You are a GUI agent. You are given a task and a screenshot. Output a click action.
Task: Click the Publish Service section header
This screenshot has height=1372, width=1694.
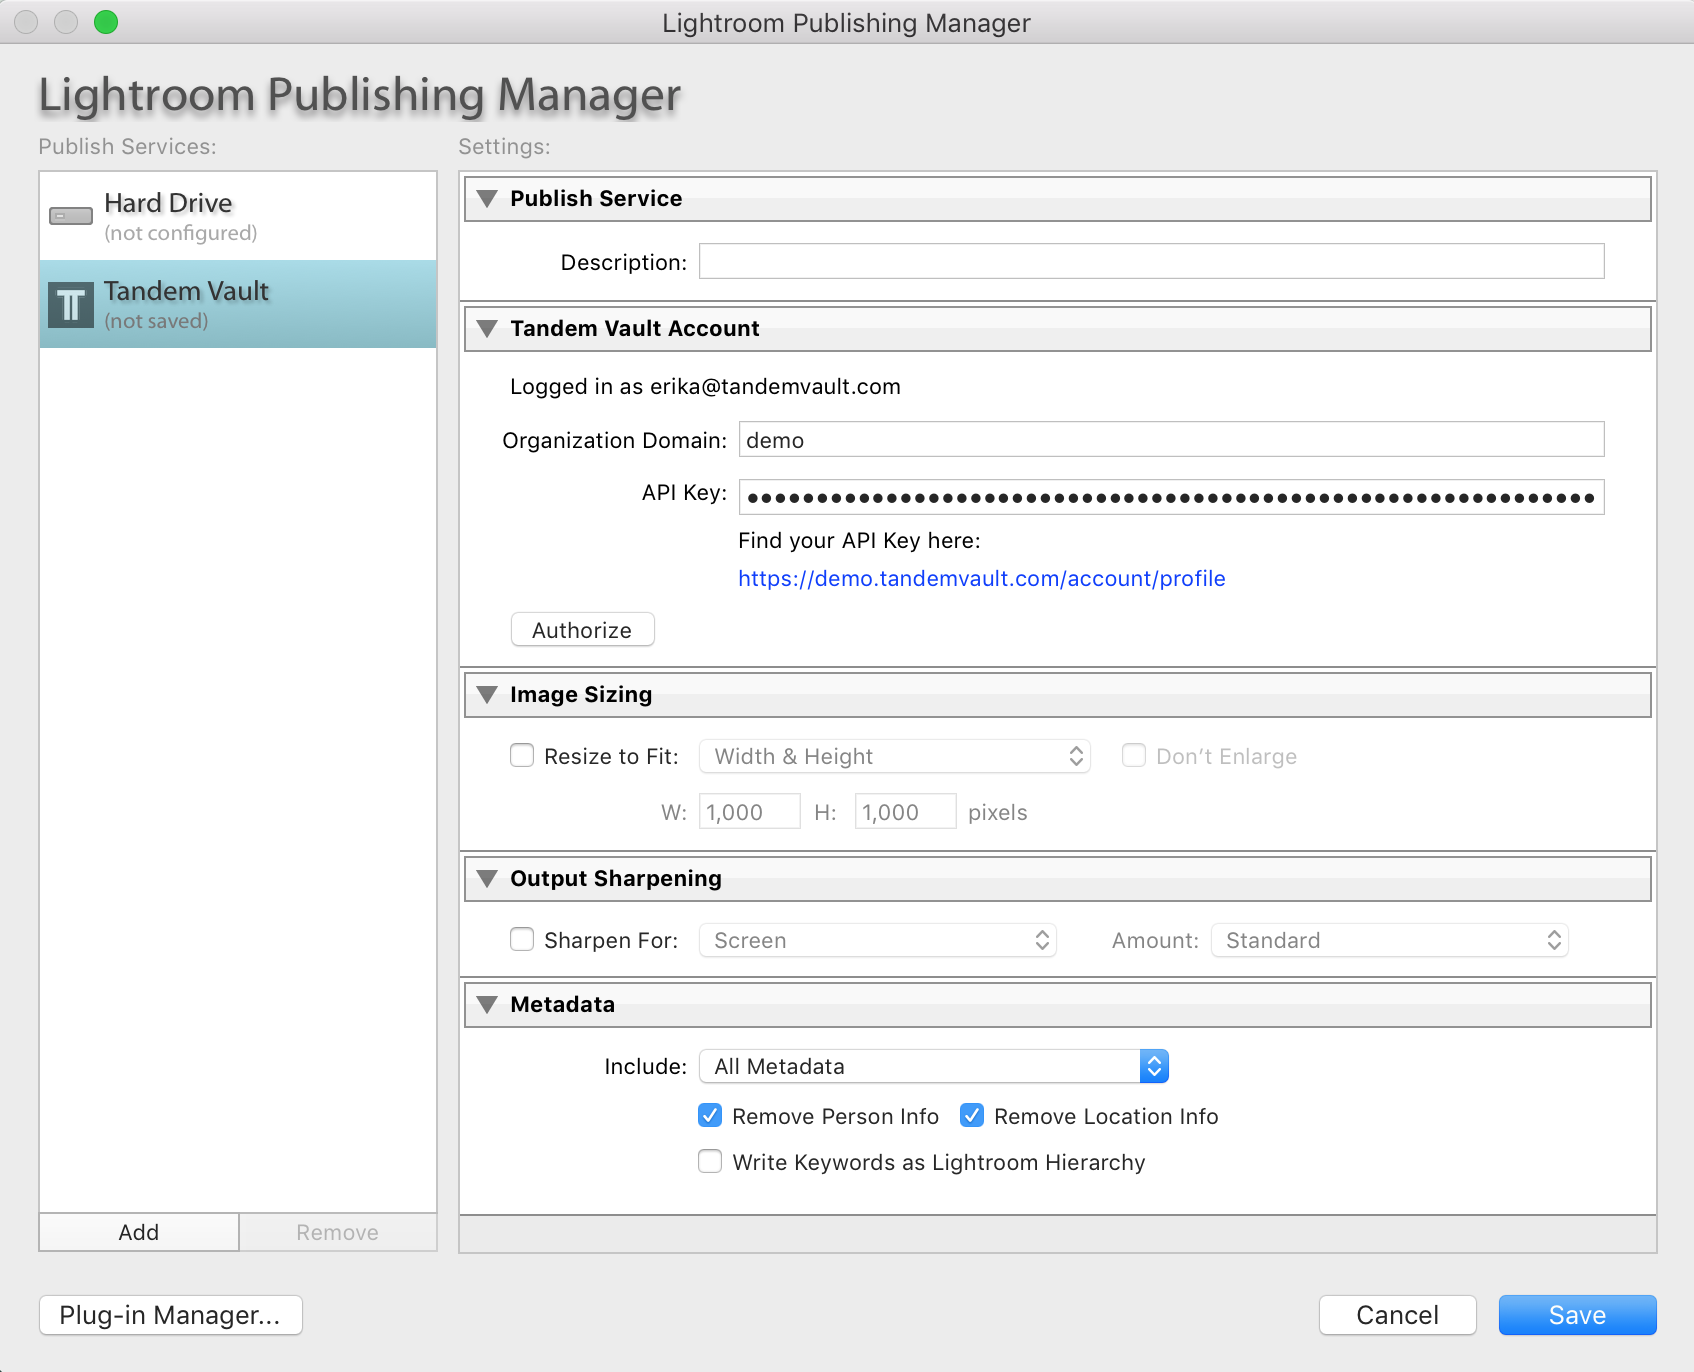1058,198
